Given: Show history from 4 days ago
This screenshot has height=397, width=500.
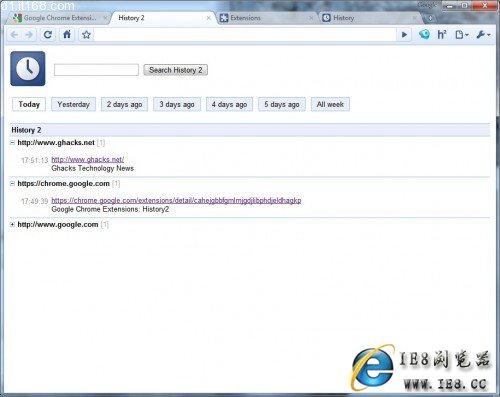Looking at the screenshot, I should point(229,104).
